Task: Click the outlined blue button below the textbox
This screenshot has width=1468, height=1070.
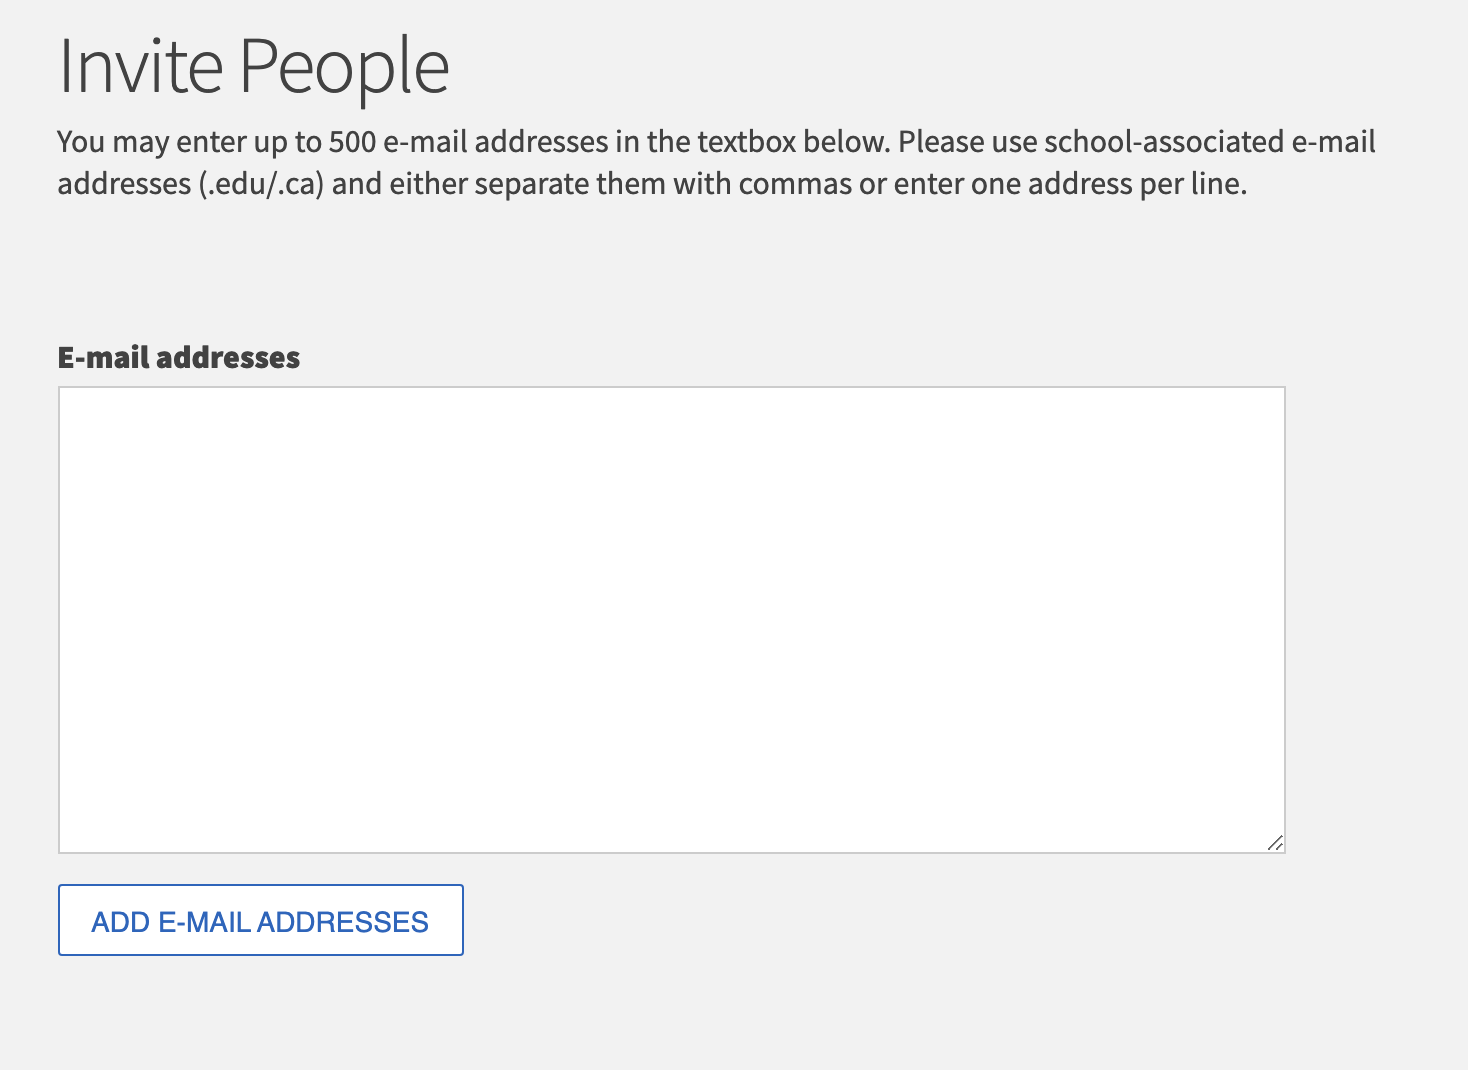Action: [x=260, y=921]
